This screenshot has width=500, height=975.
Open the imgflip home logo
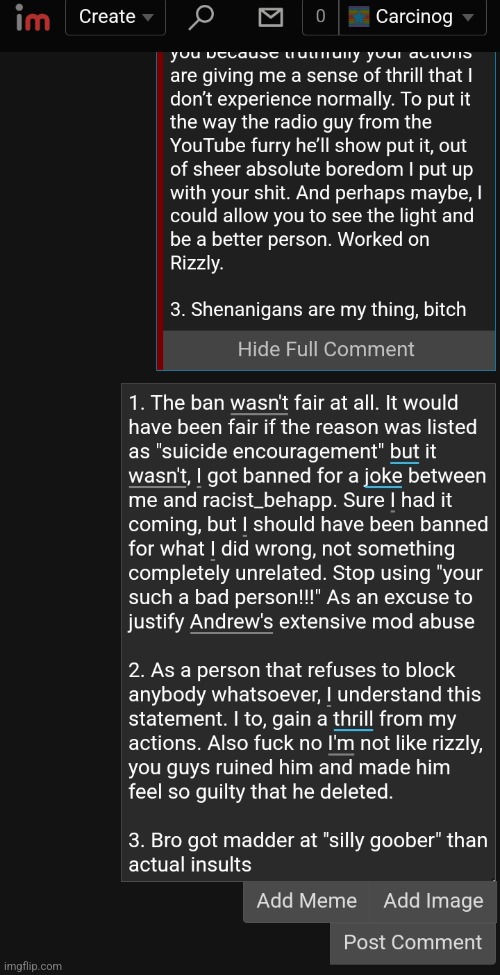coord(33,17)
